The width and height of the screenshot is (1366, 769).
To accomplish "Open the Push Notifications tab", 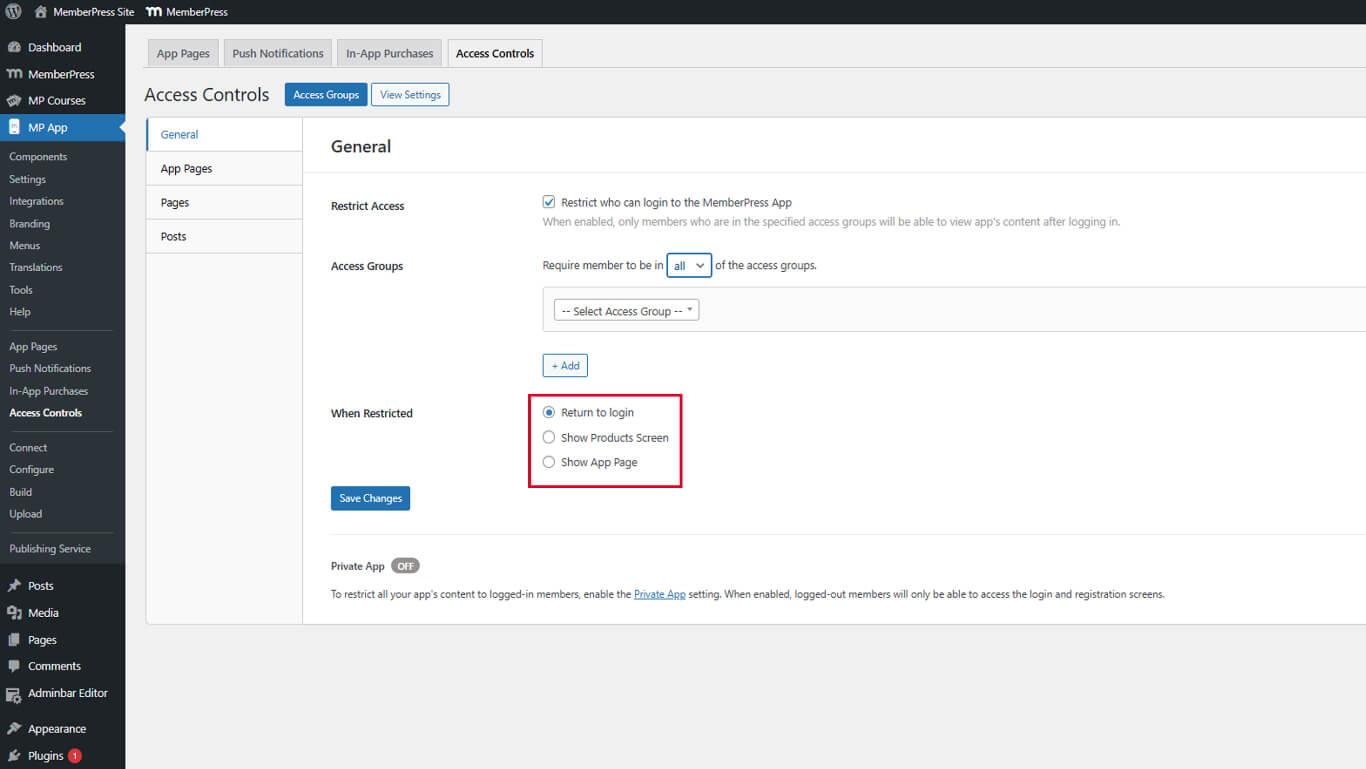I will pyautogui.click(x=278, y=54).
